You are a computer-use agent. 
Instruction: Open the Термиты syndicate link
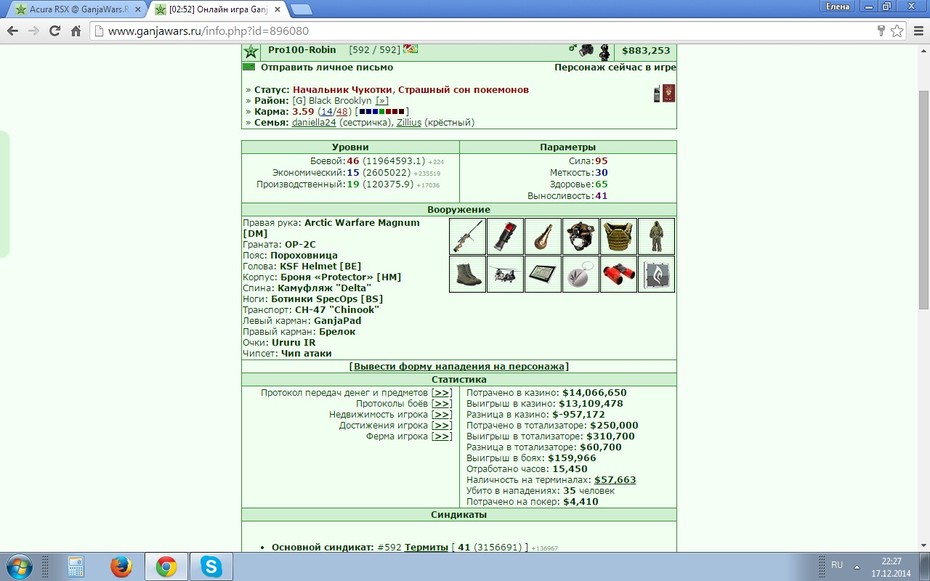(426, 547)
